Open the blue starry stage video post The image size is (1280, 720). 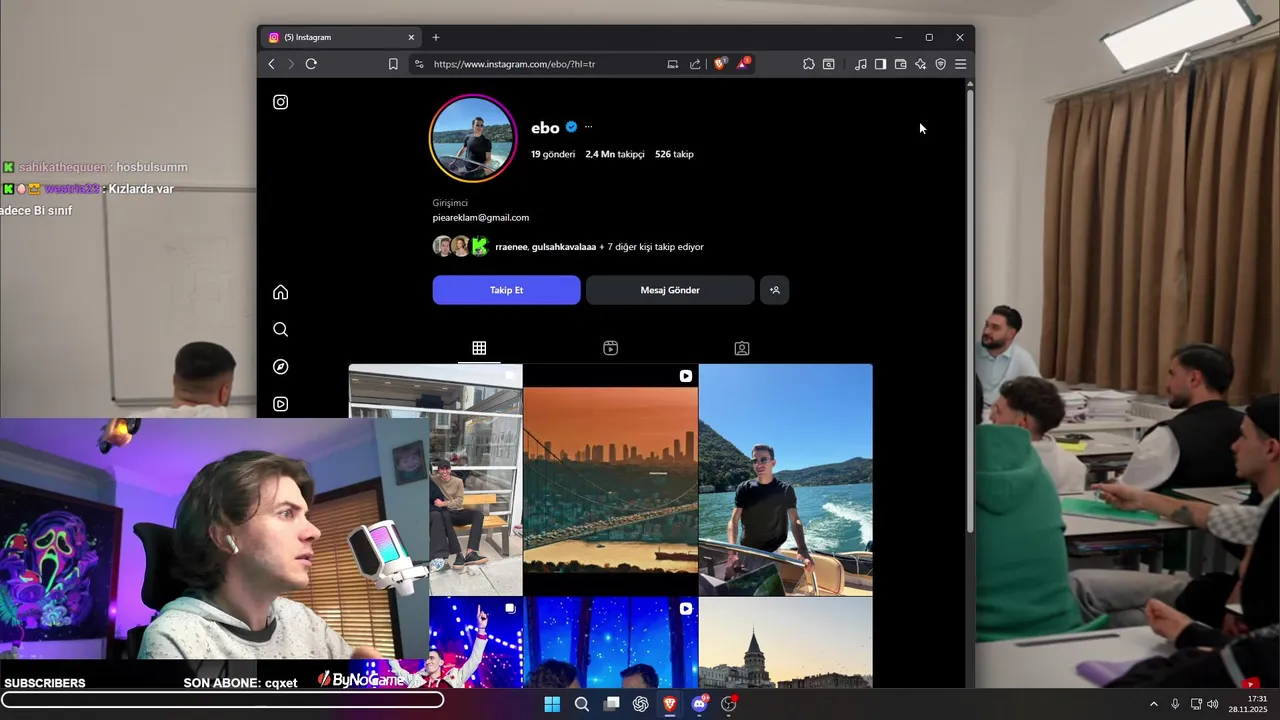tap(610, 642)
